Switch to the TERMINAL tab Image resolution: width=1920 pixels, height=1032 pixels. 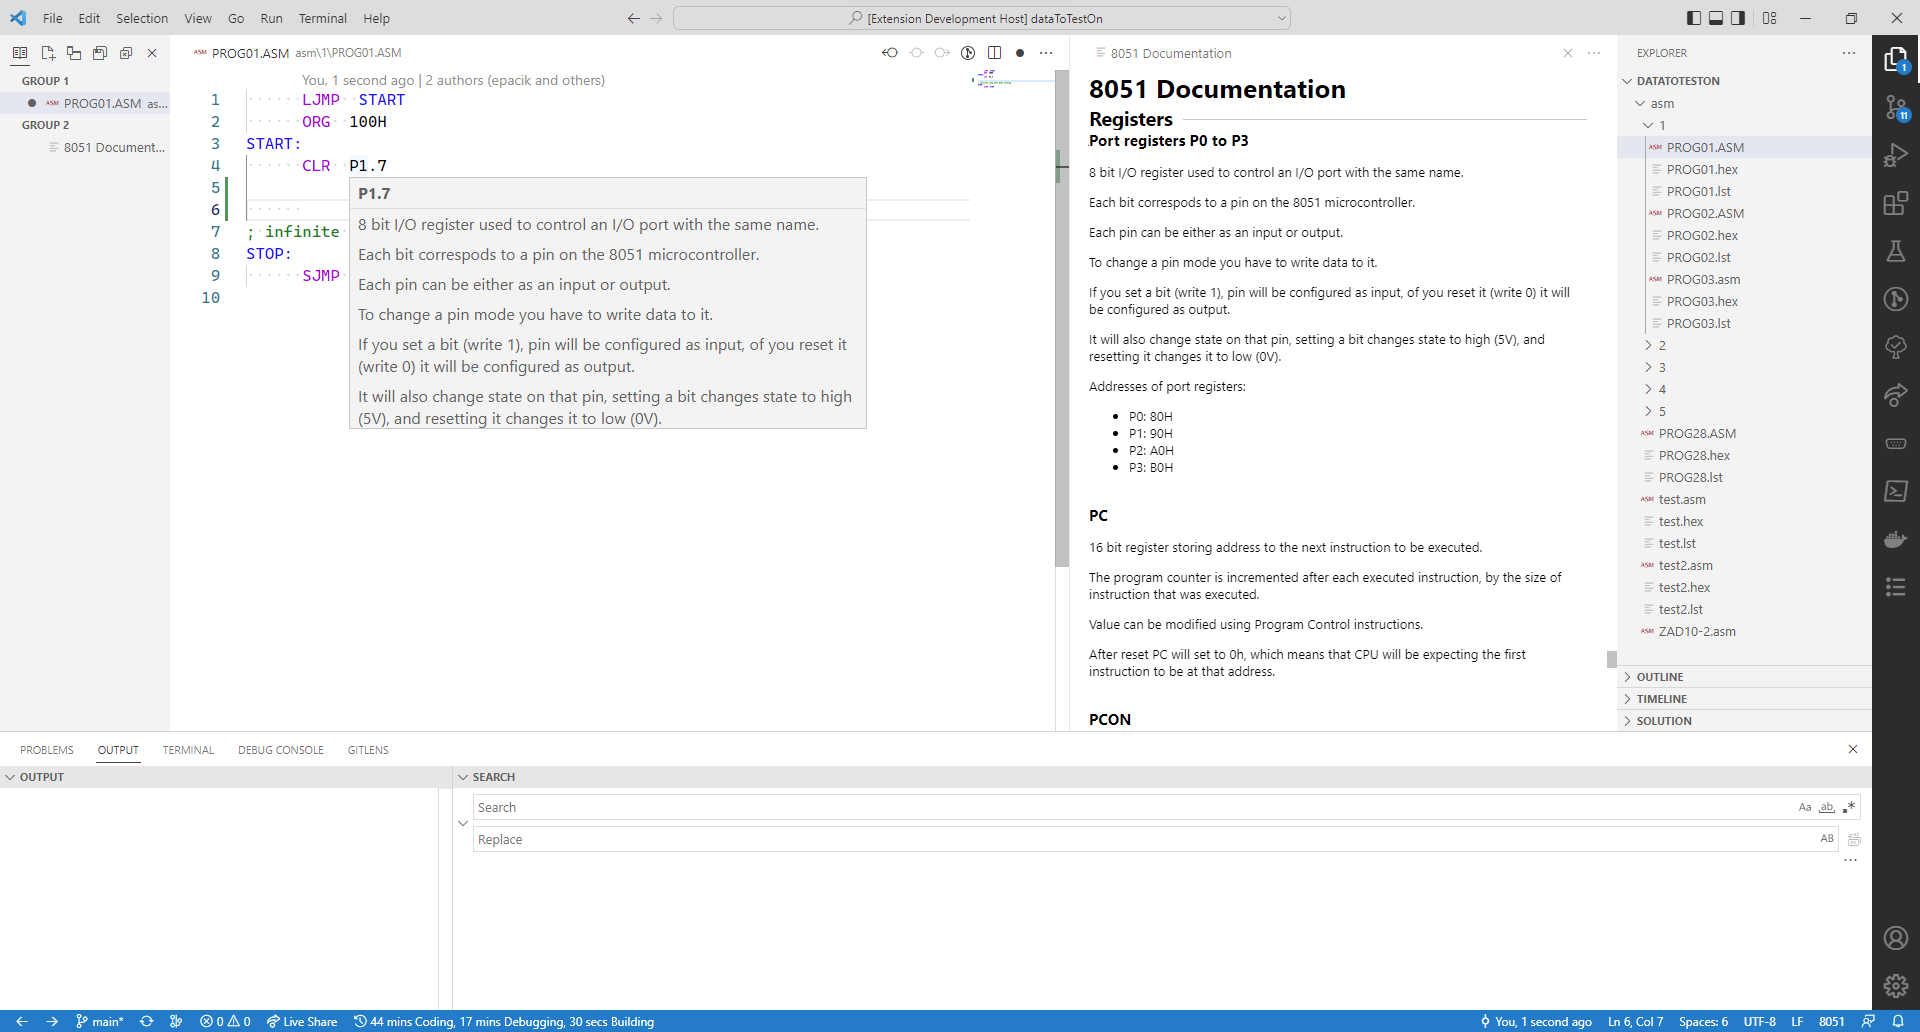click(x=188, y=750)
